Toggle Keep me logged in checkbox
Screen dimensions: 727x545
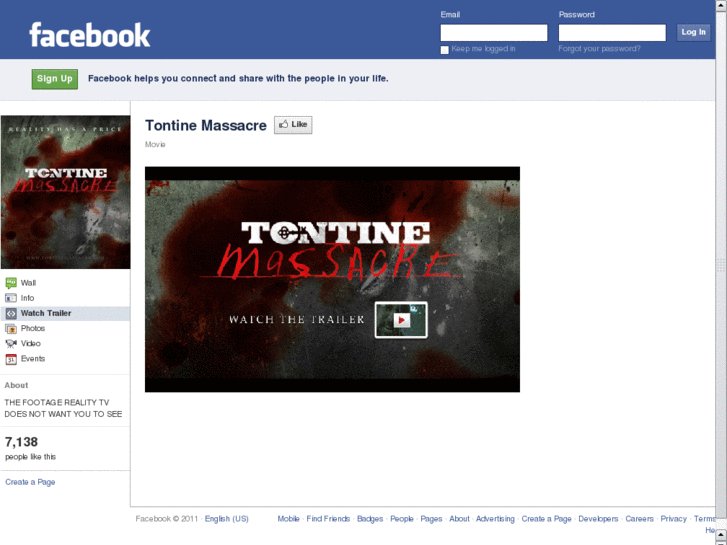445,50
